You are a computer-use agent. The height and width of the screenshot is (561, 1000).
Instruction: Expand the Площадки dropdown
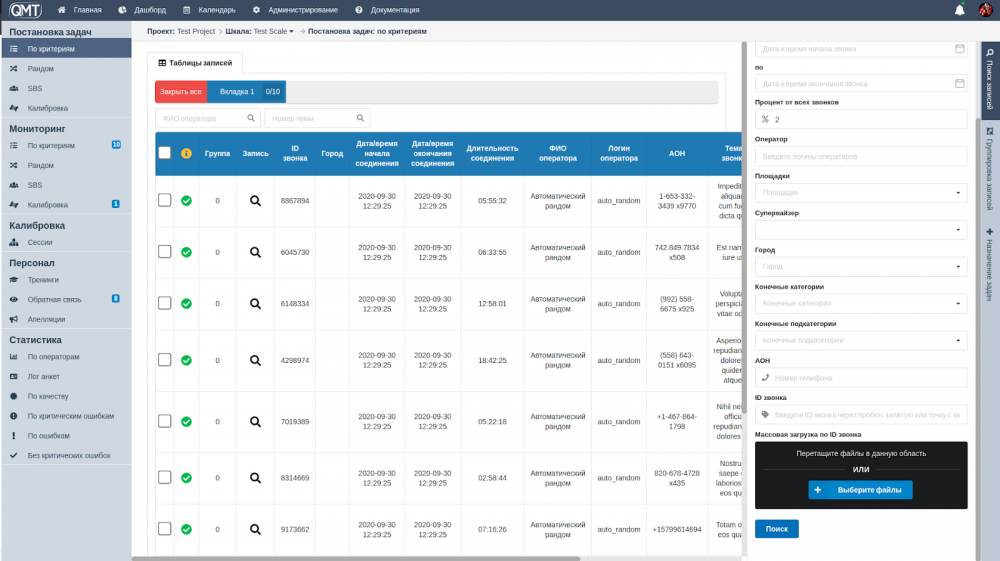click(861, 193)
